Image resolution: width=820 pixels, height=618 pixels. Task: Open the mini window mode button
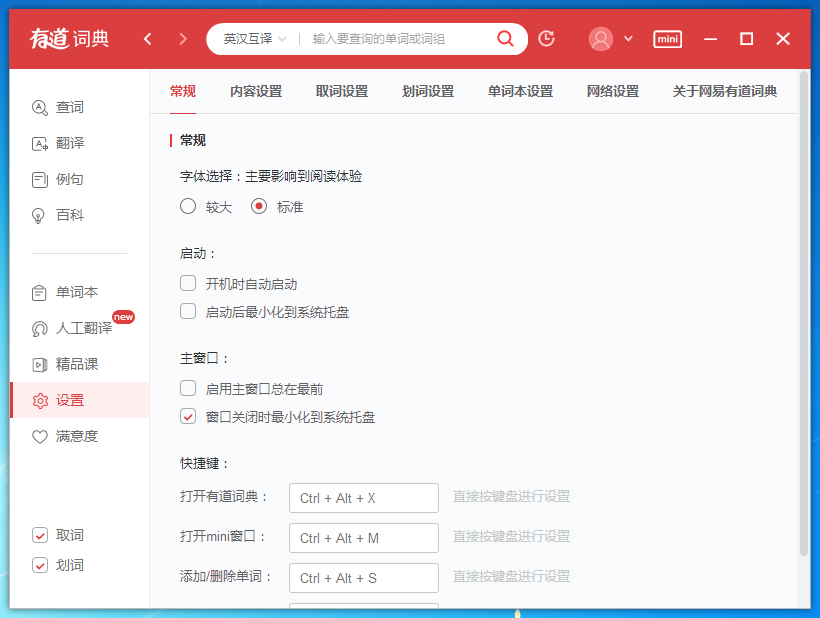click(667, 38)
